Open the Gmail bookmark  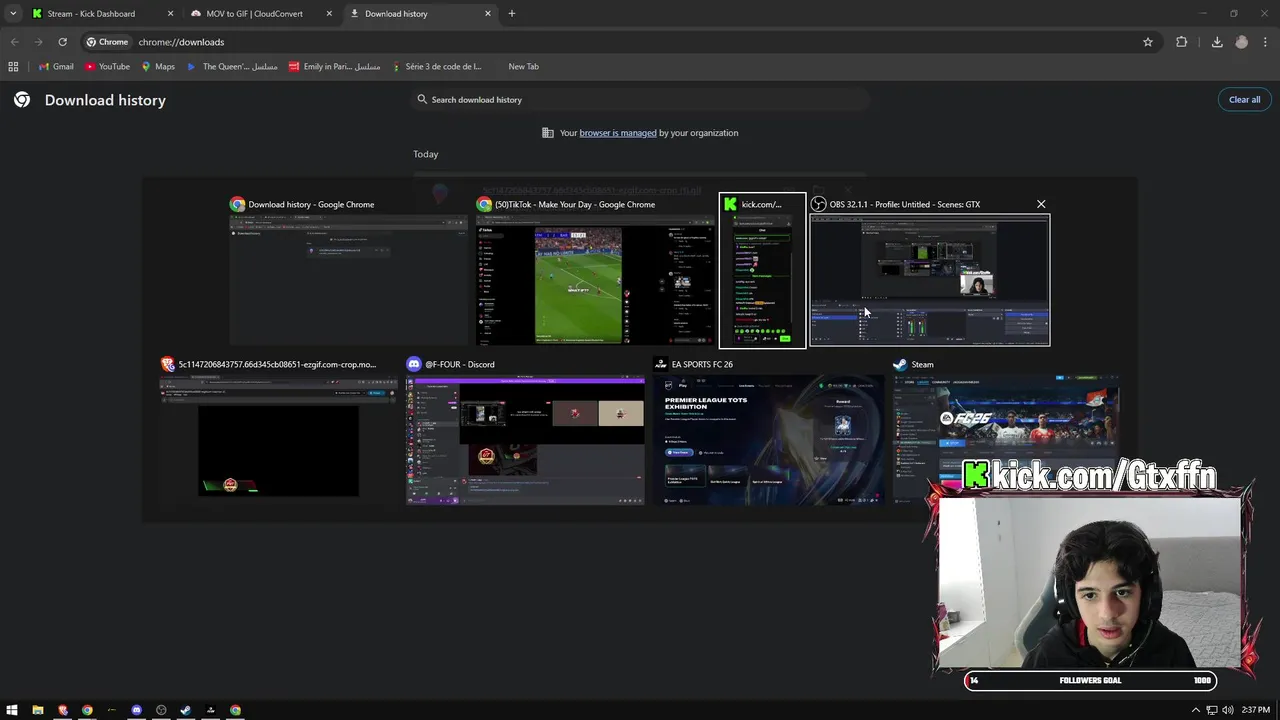click(x=56, y=67)
